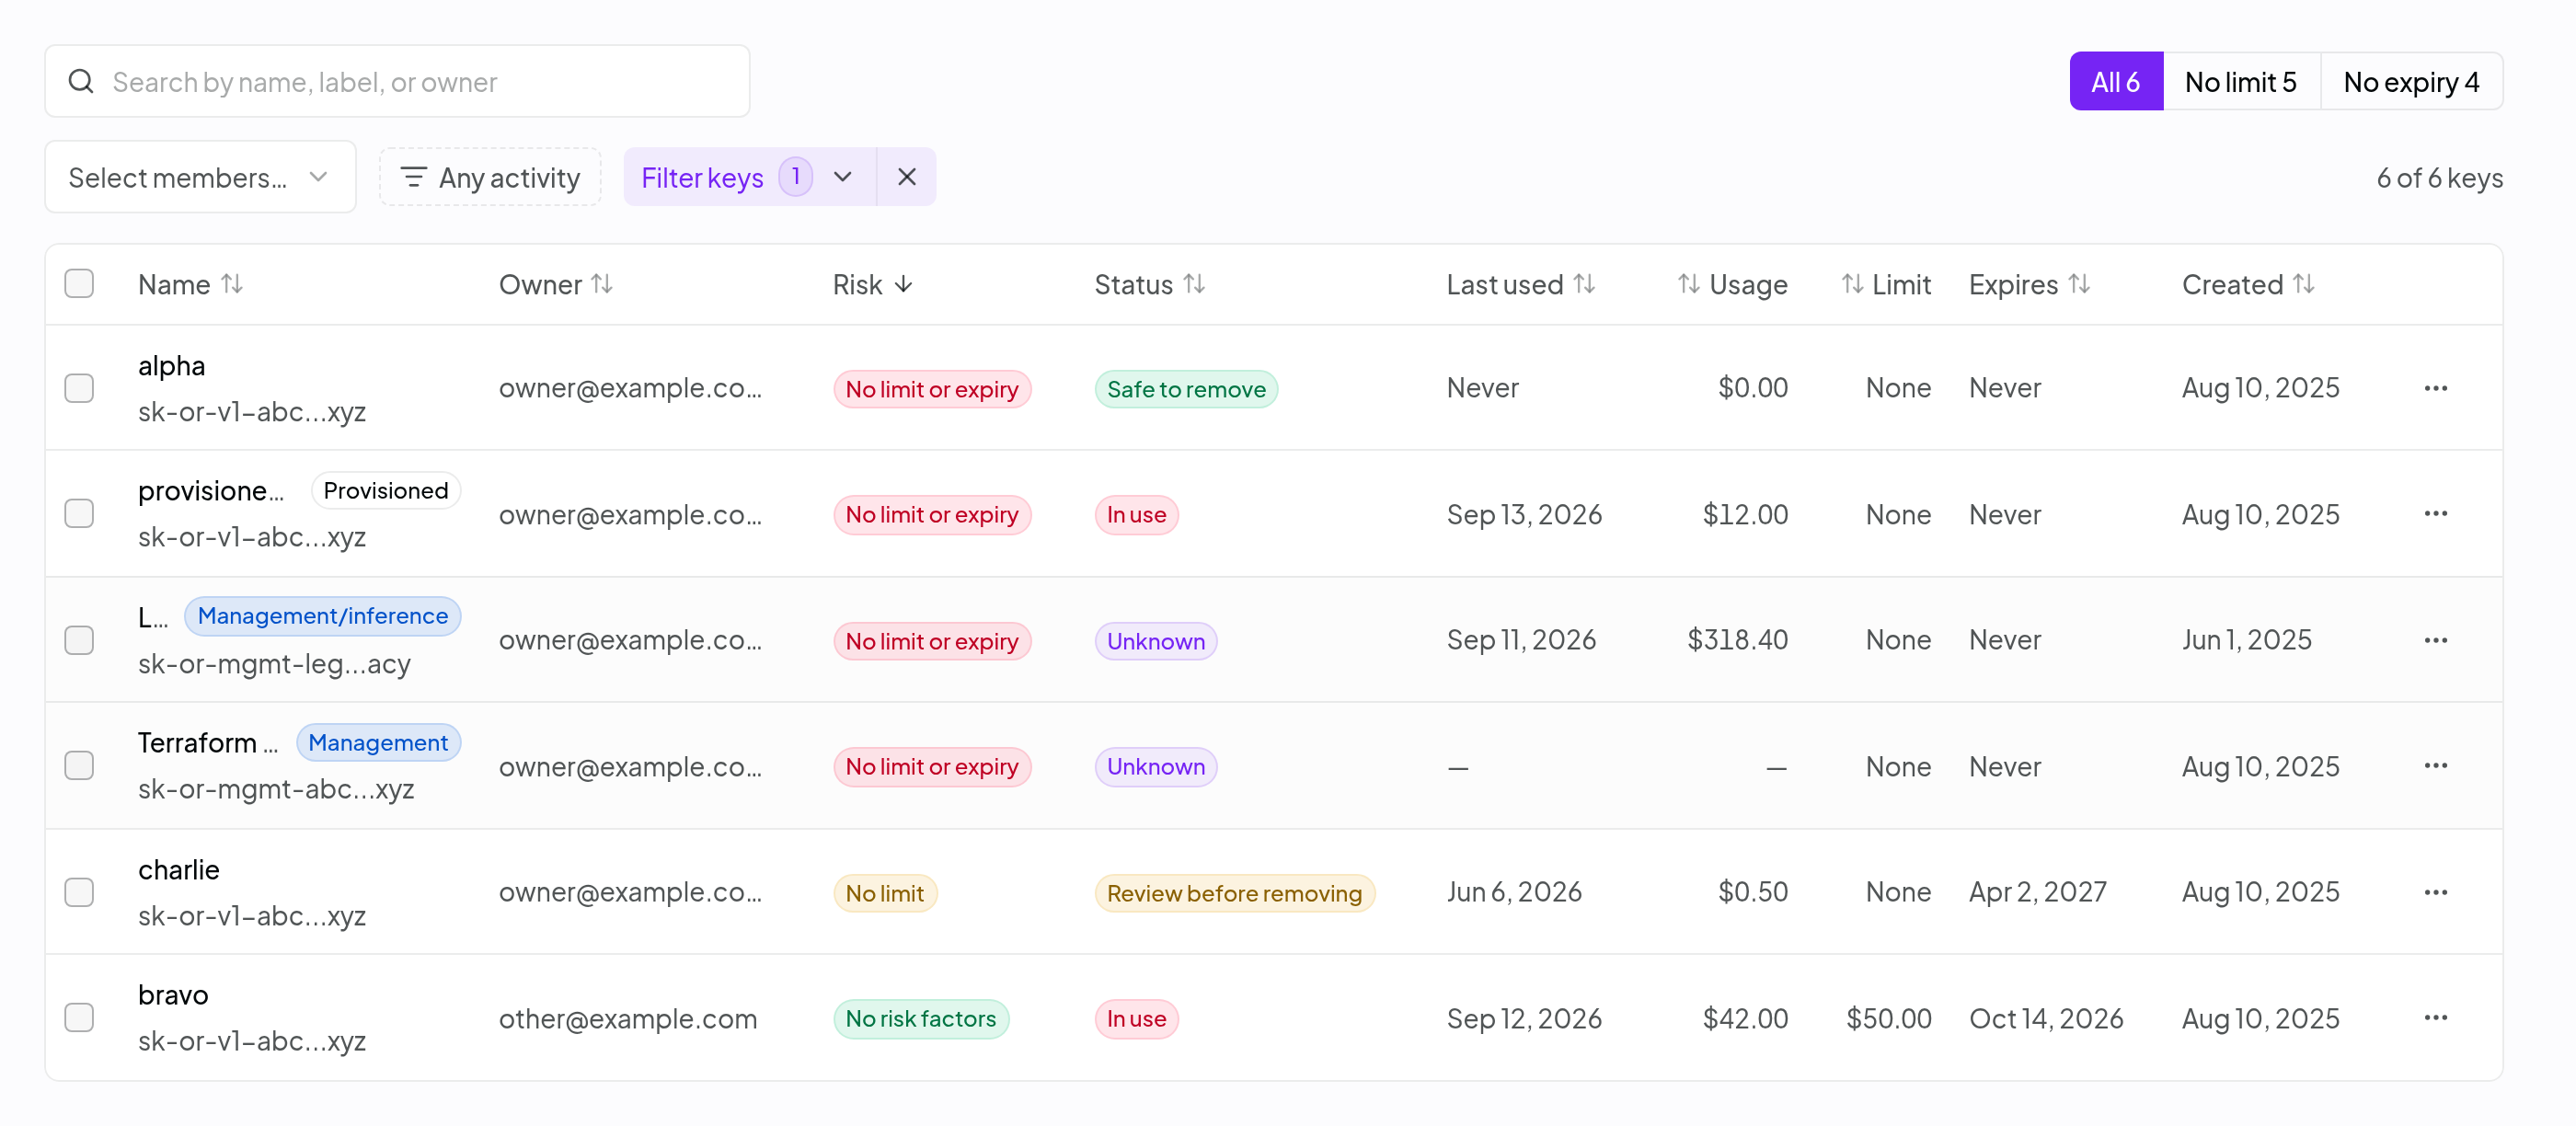Open more actions for alpha key

(2435, 388)
